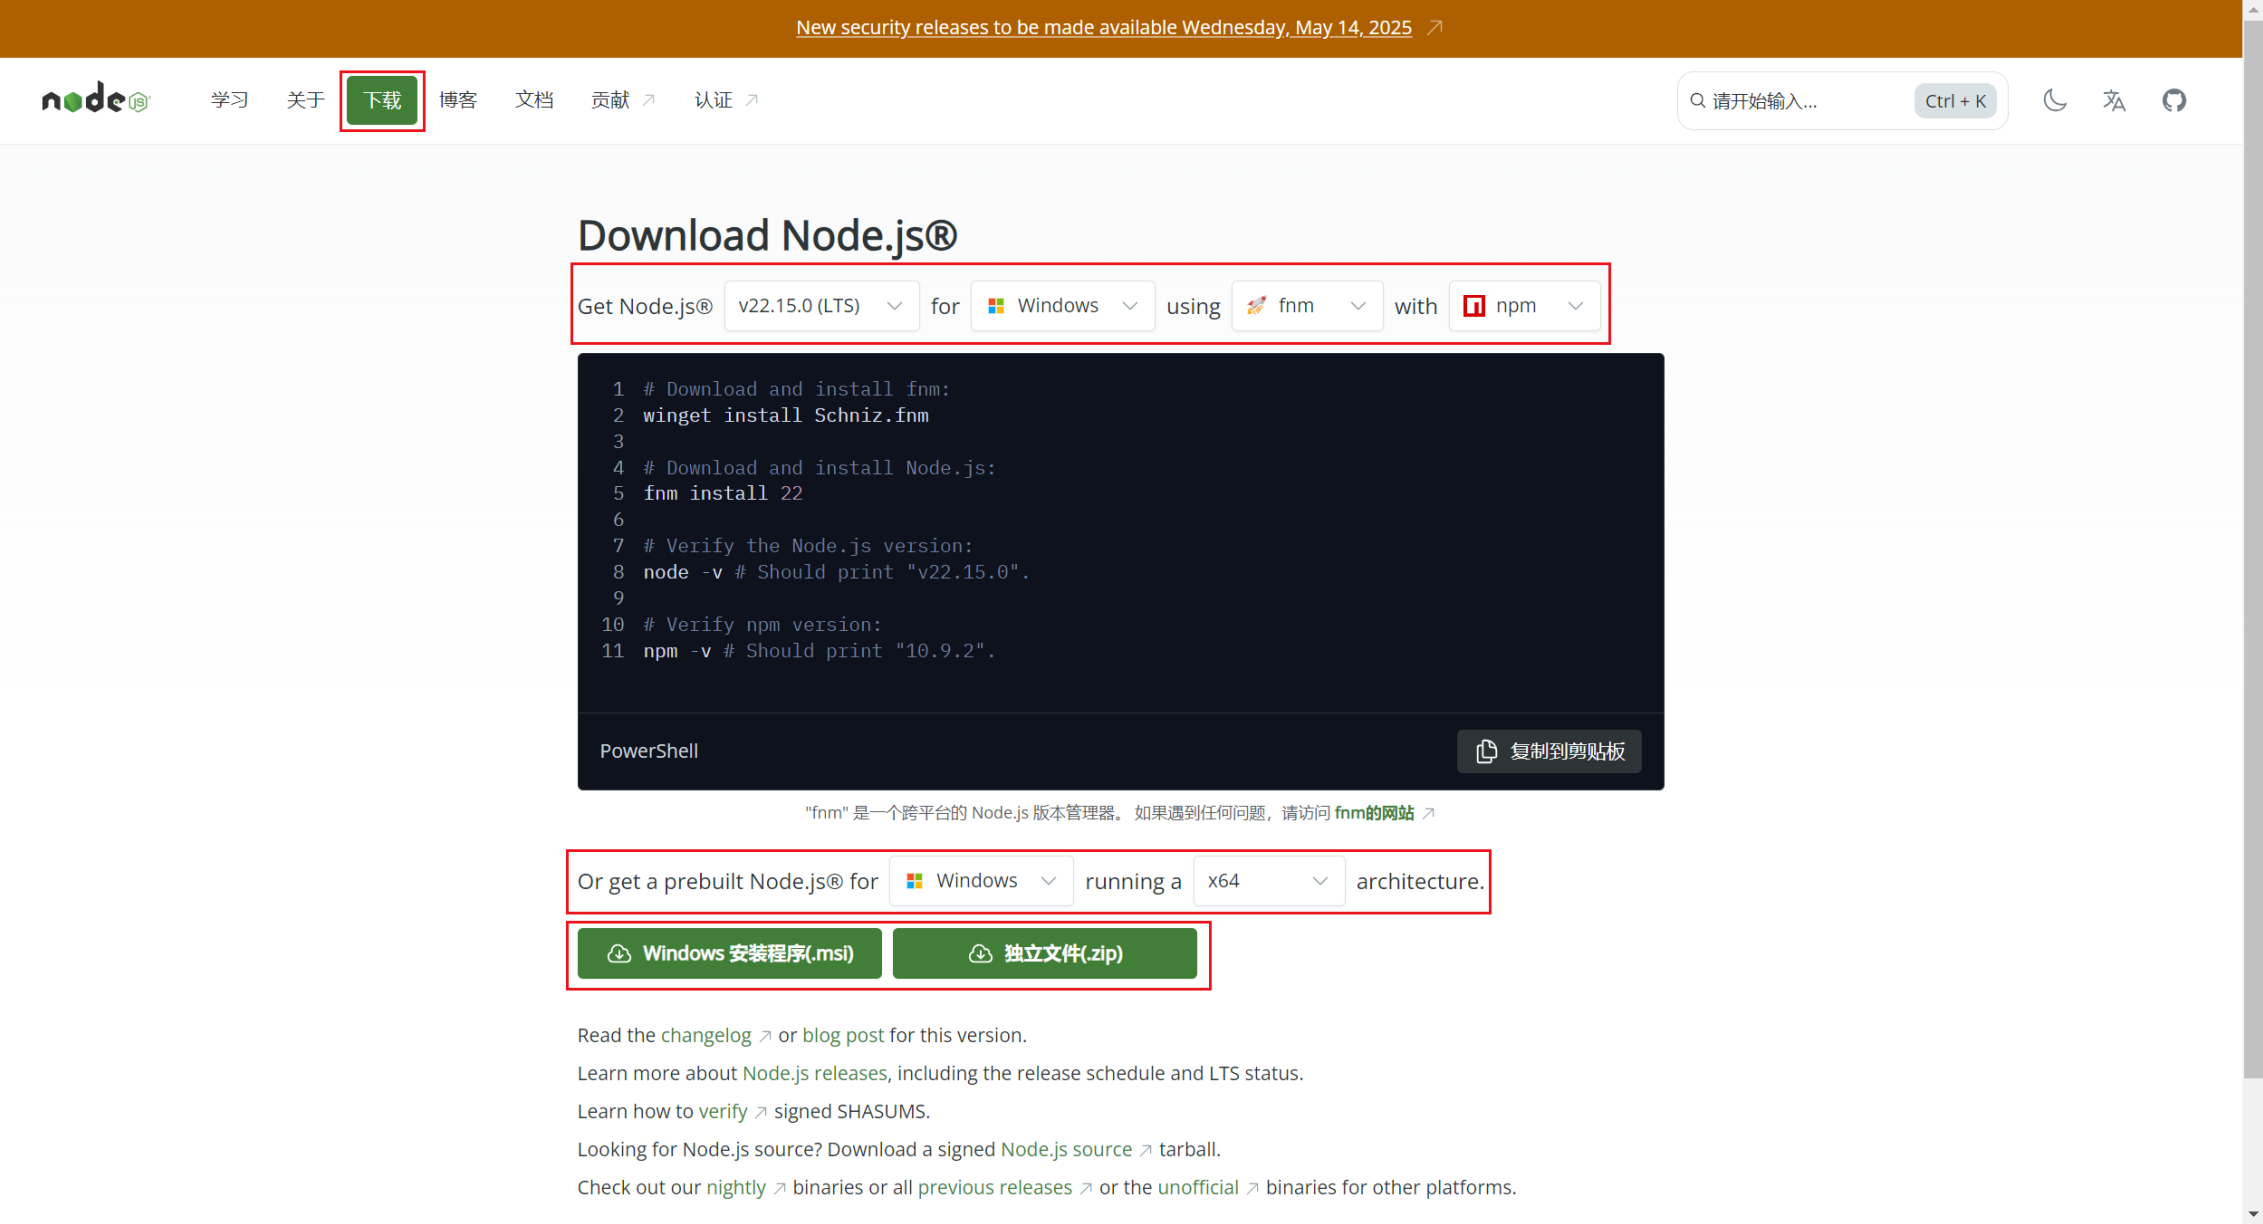This screenshot has width=2263, height=1224.
Task: Open the 下载 navigation tab
Action: click(x=382, y=100)
